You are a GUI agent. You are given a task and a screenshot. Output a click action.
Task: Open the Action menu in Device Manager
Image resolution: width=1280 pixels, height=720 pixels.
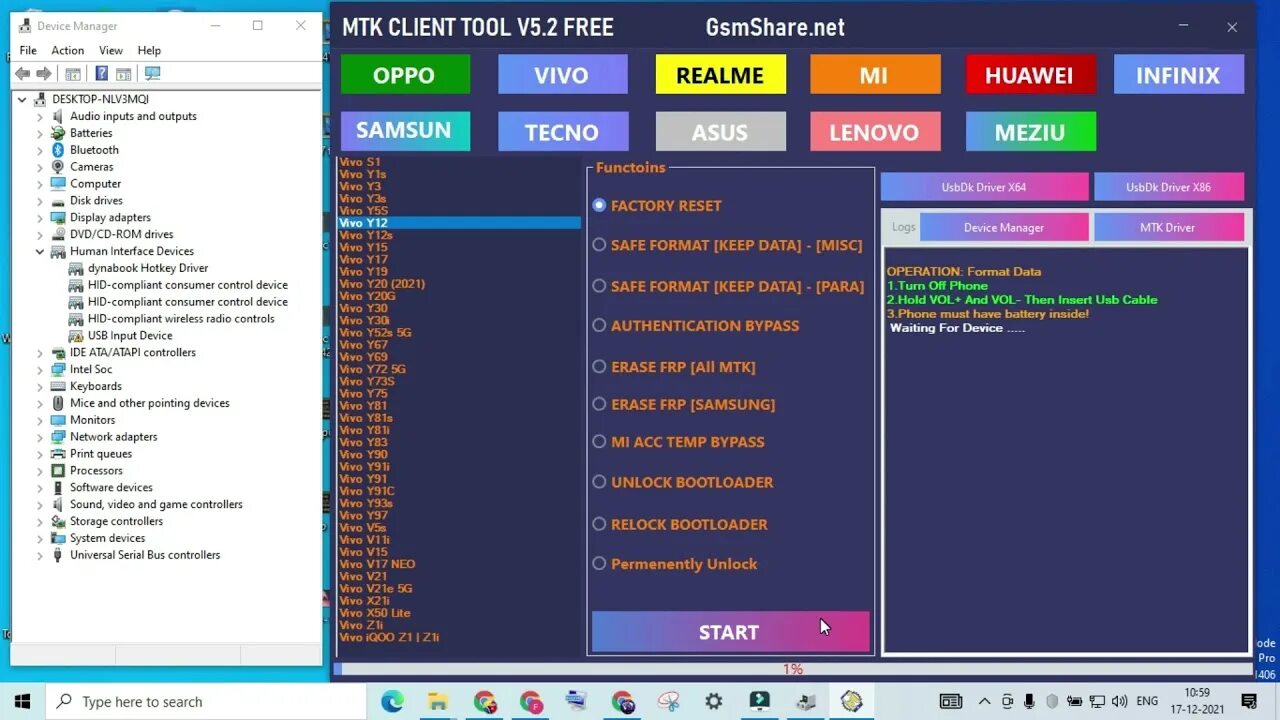click(x=67, y=50)
